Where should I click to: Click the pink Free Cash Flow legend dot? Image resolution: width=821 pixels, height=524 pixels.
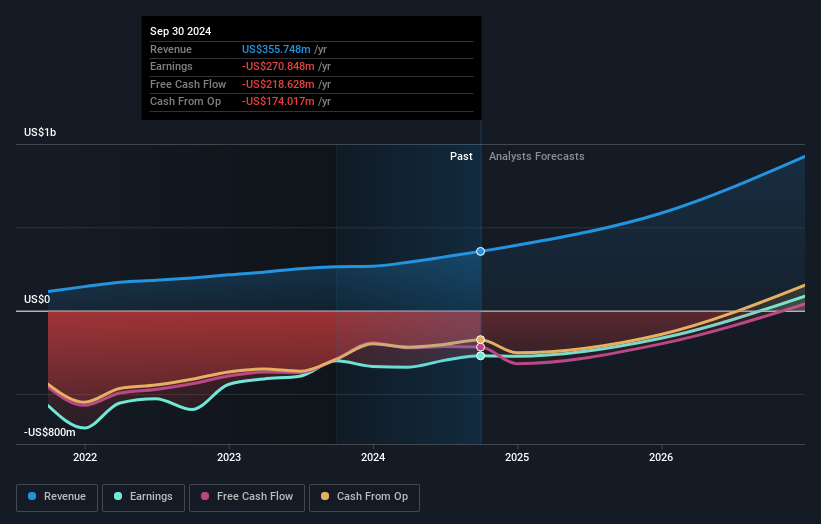coord(205,496)
